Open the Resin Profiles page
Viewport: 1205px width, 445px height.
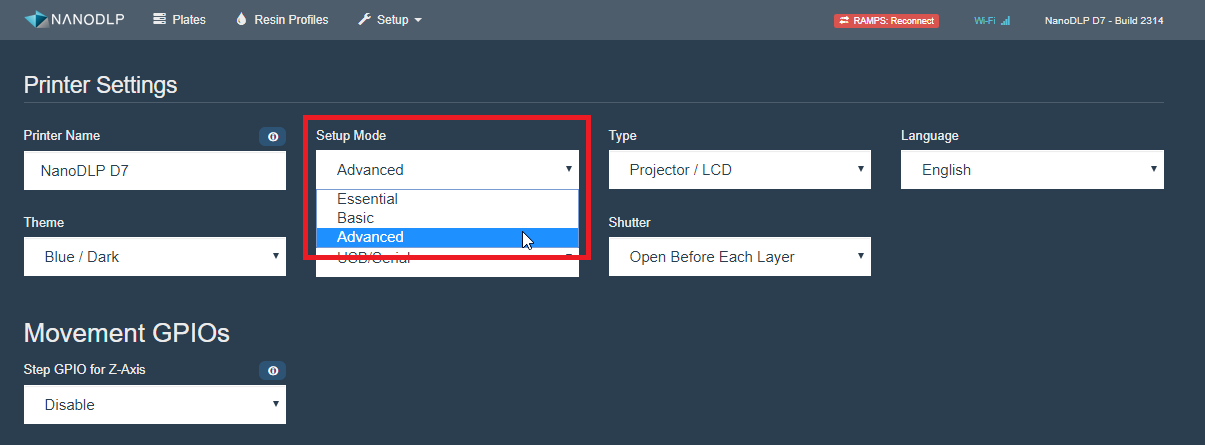[282, 20]
